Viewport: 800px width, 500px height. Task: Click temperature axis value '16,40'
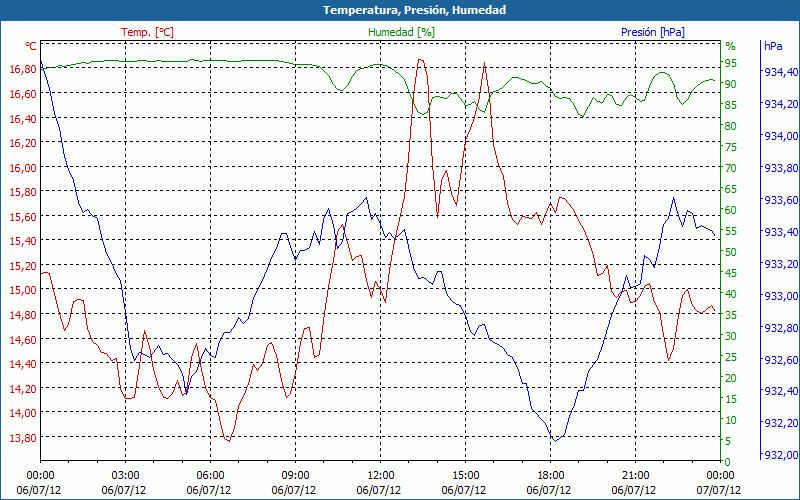pyautogui.click(x=23, y=118)
